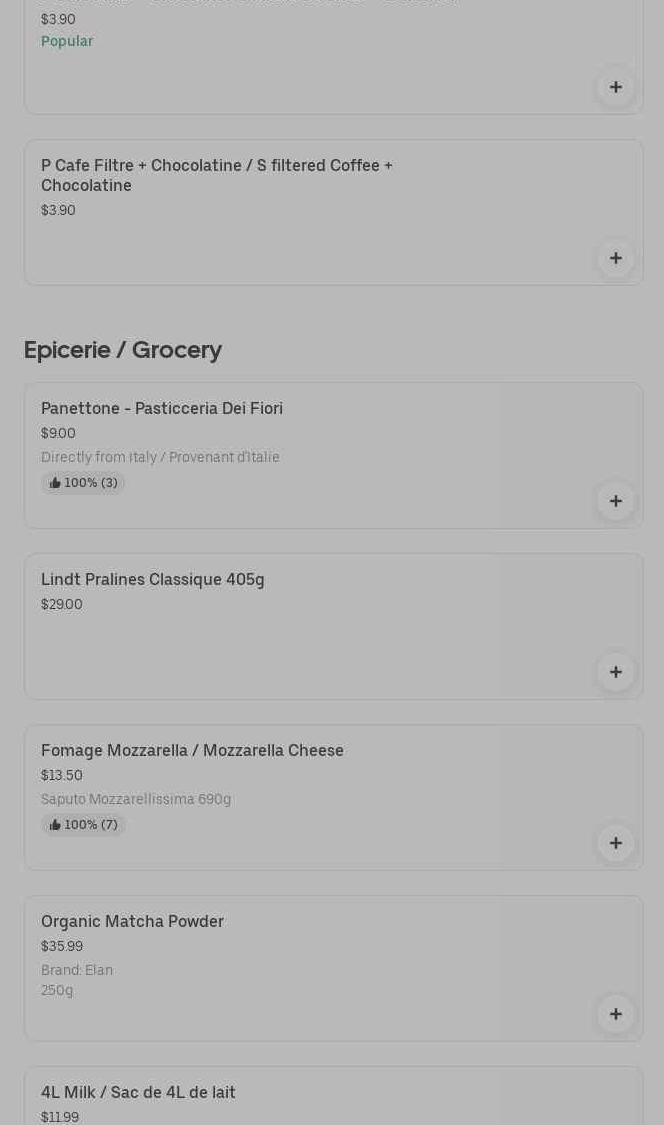Viewport: 664px width, 1125px height.
Task: Add Organic Matcha Powder to cart
Action: pyautogui.click(x=615, y=1013)
